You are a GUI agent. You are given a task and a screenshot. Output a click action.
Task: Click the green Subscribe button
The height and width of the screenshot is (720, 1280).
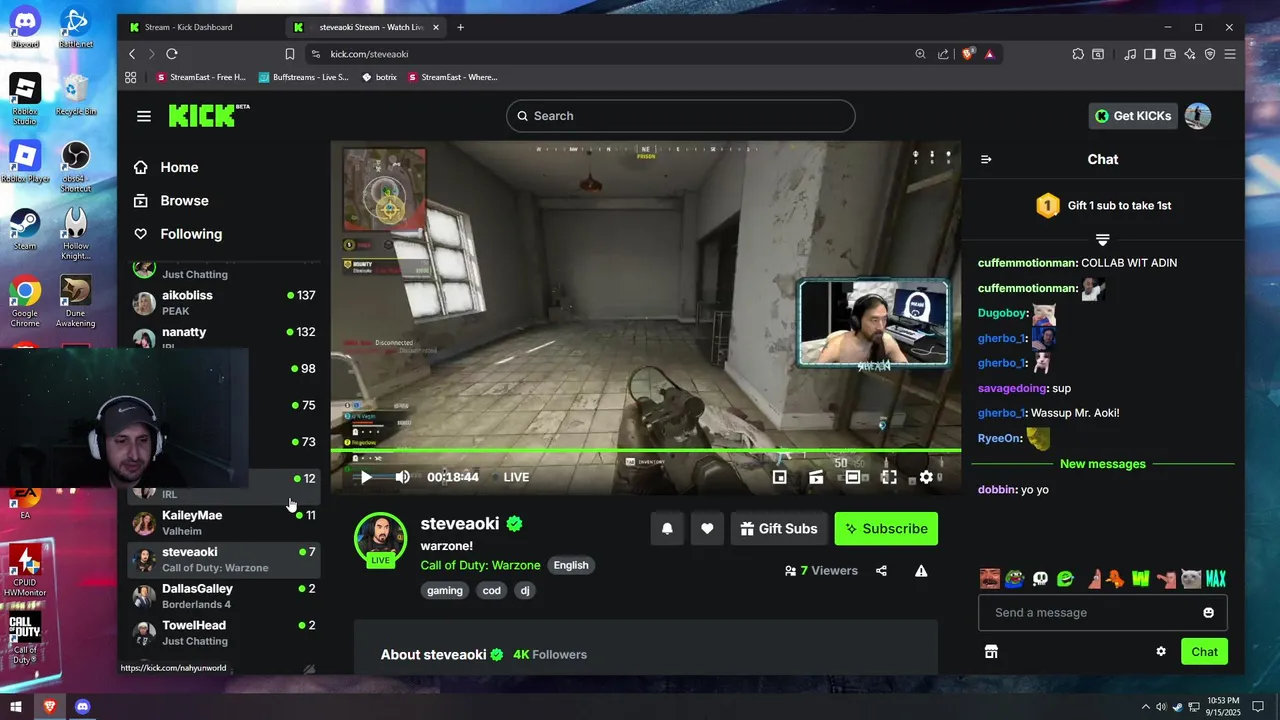tap(886, 529)
